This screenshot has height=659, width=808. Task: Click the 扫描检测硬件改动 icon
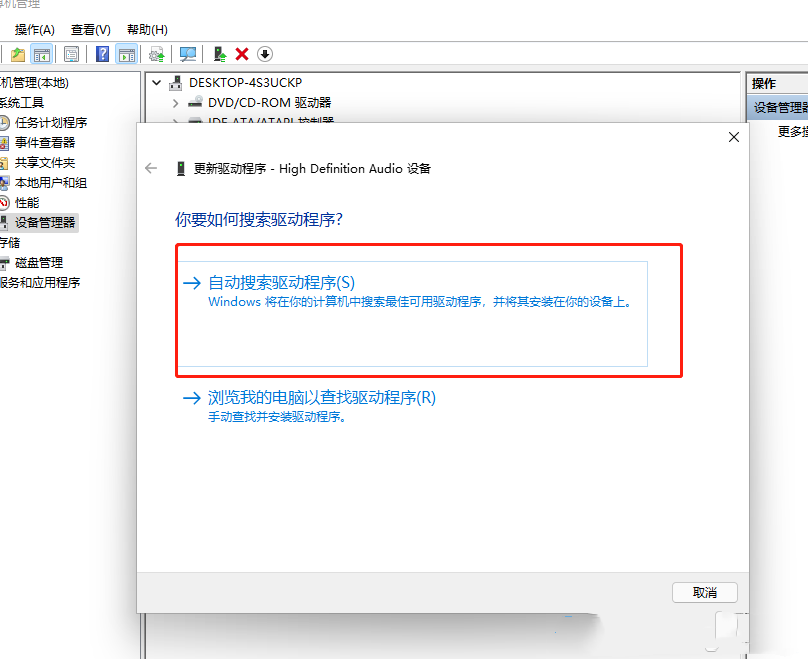click(x=188, y=54)
